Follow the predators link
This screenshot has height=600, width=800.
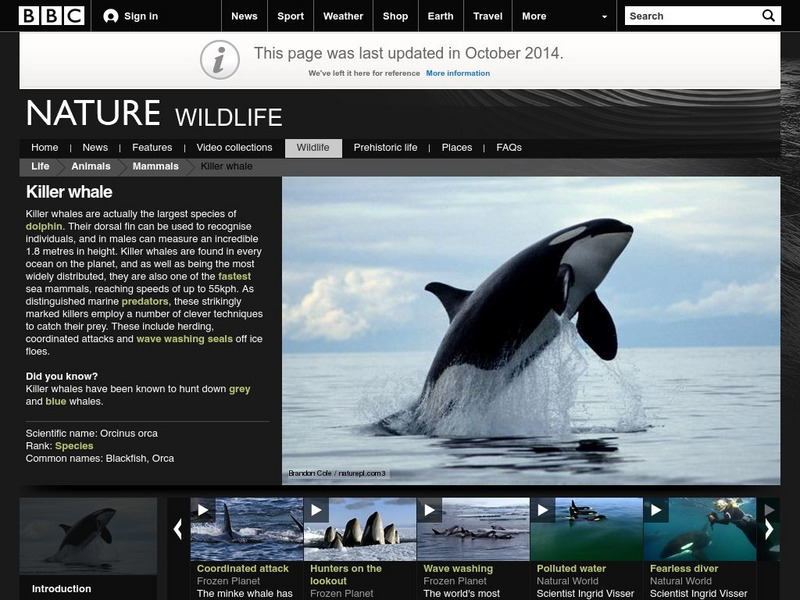[x=145, y=302]
